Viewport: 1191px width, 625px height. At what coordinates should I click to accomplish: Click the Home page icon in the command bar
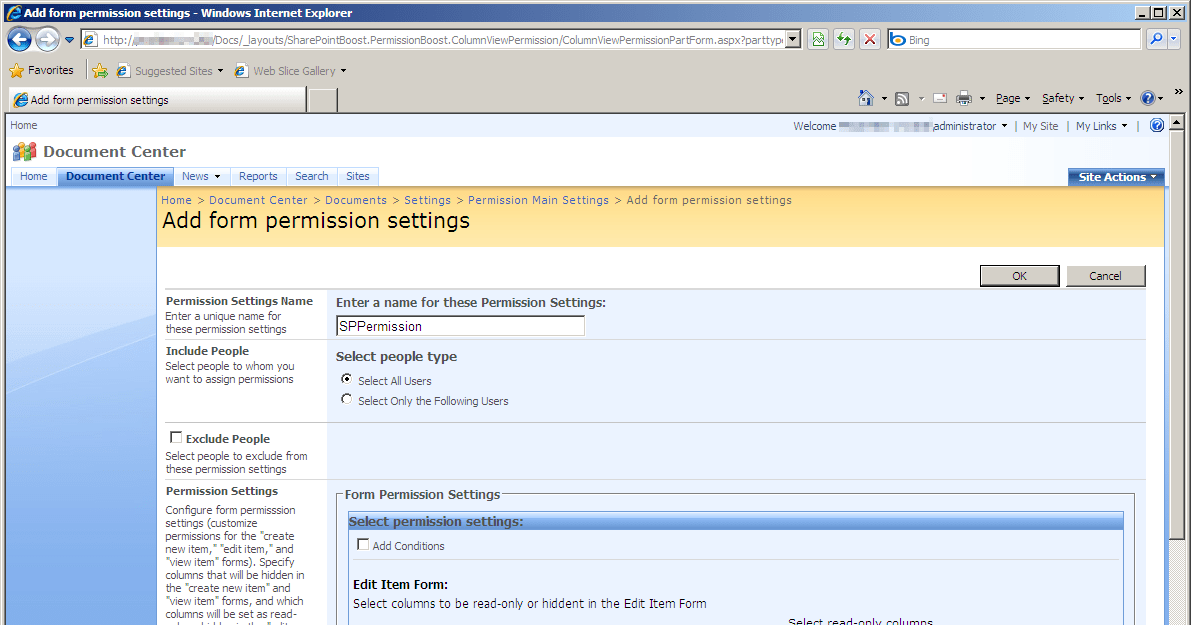(x=866, y=98)
